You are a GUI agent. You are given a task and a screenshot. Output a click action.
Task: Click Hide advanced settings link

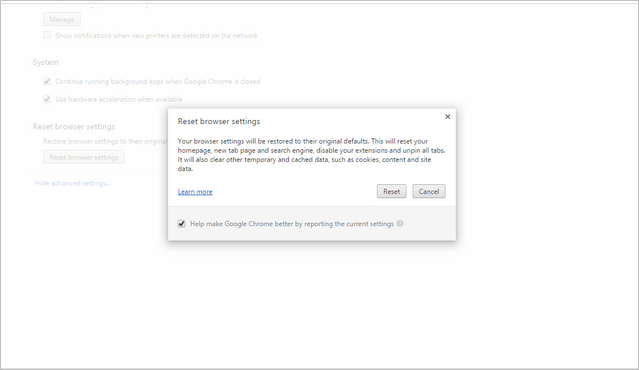[73, 183]
